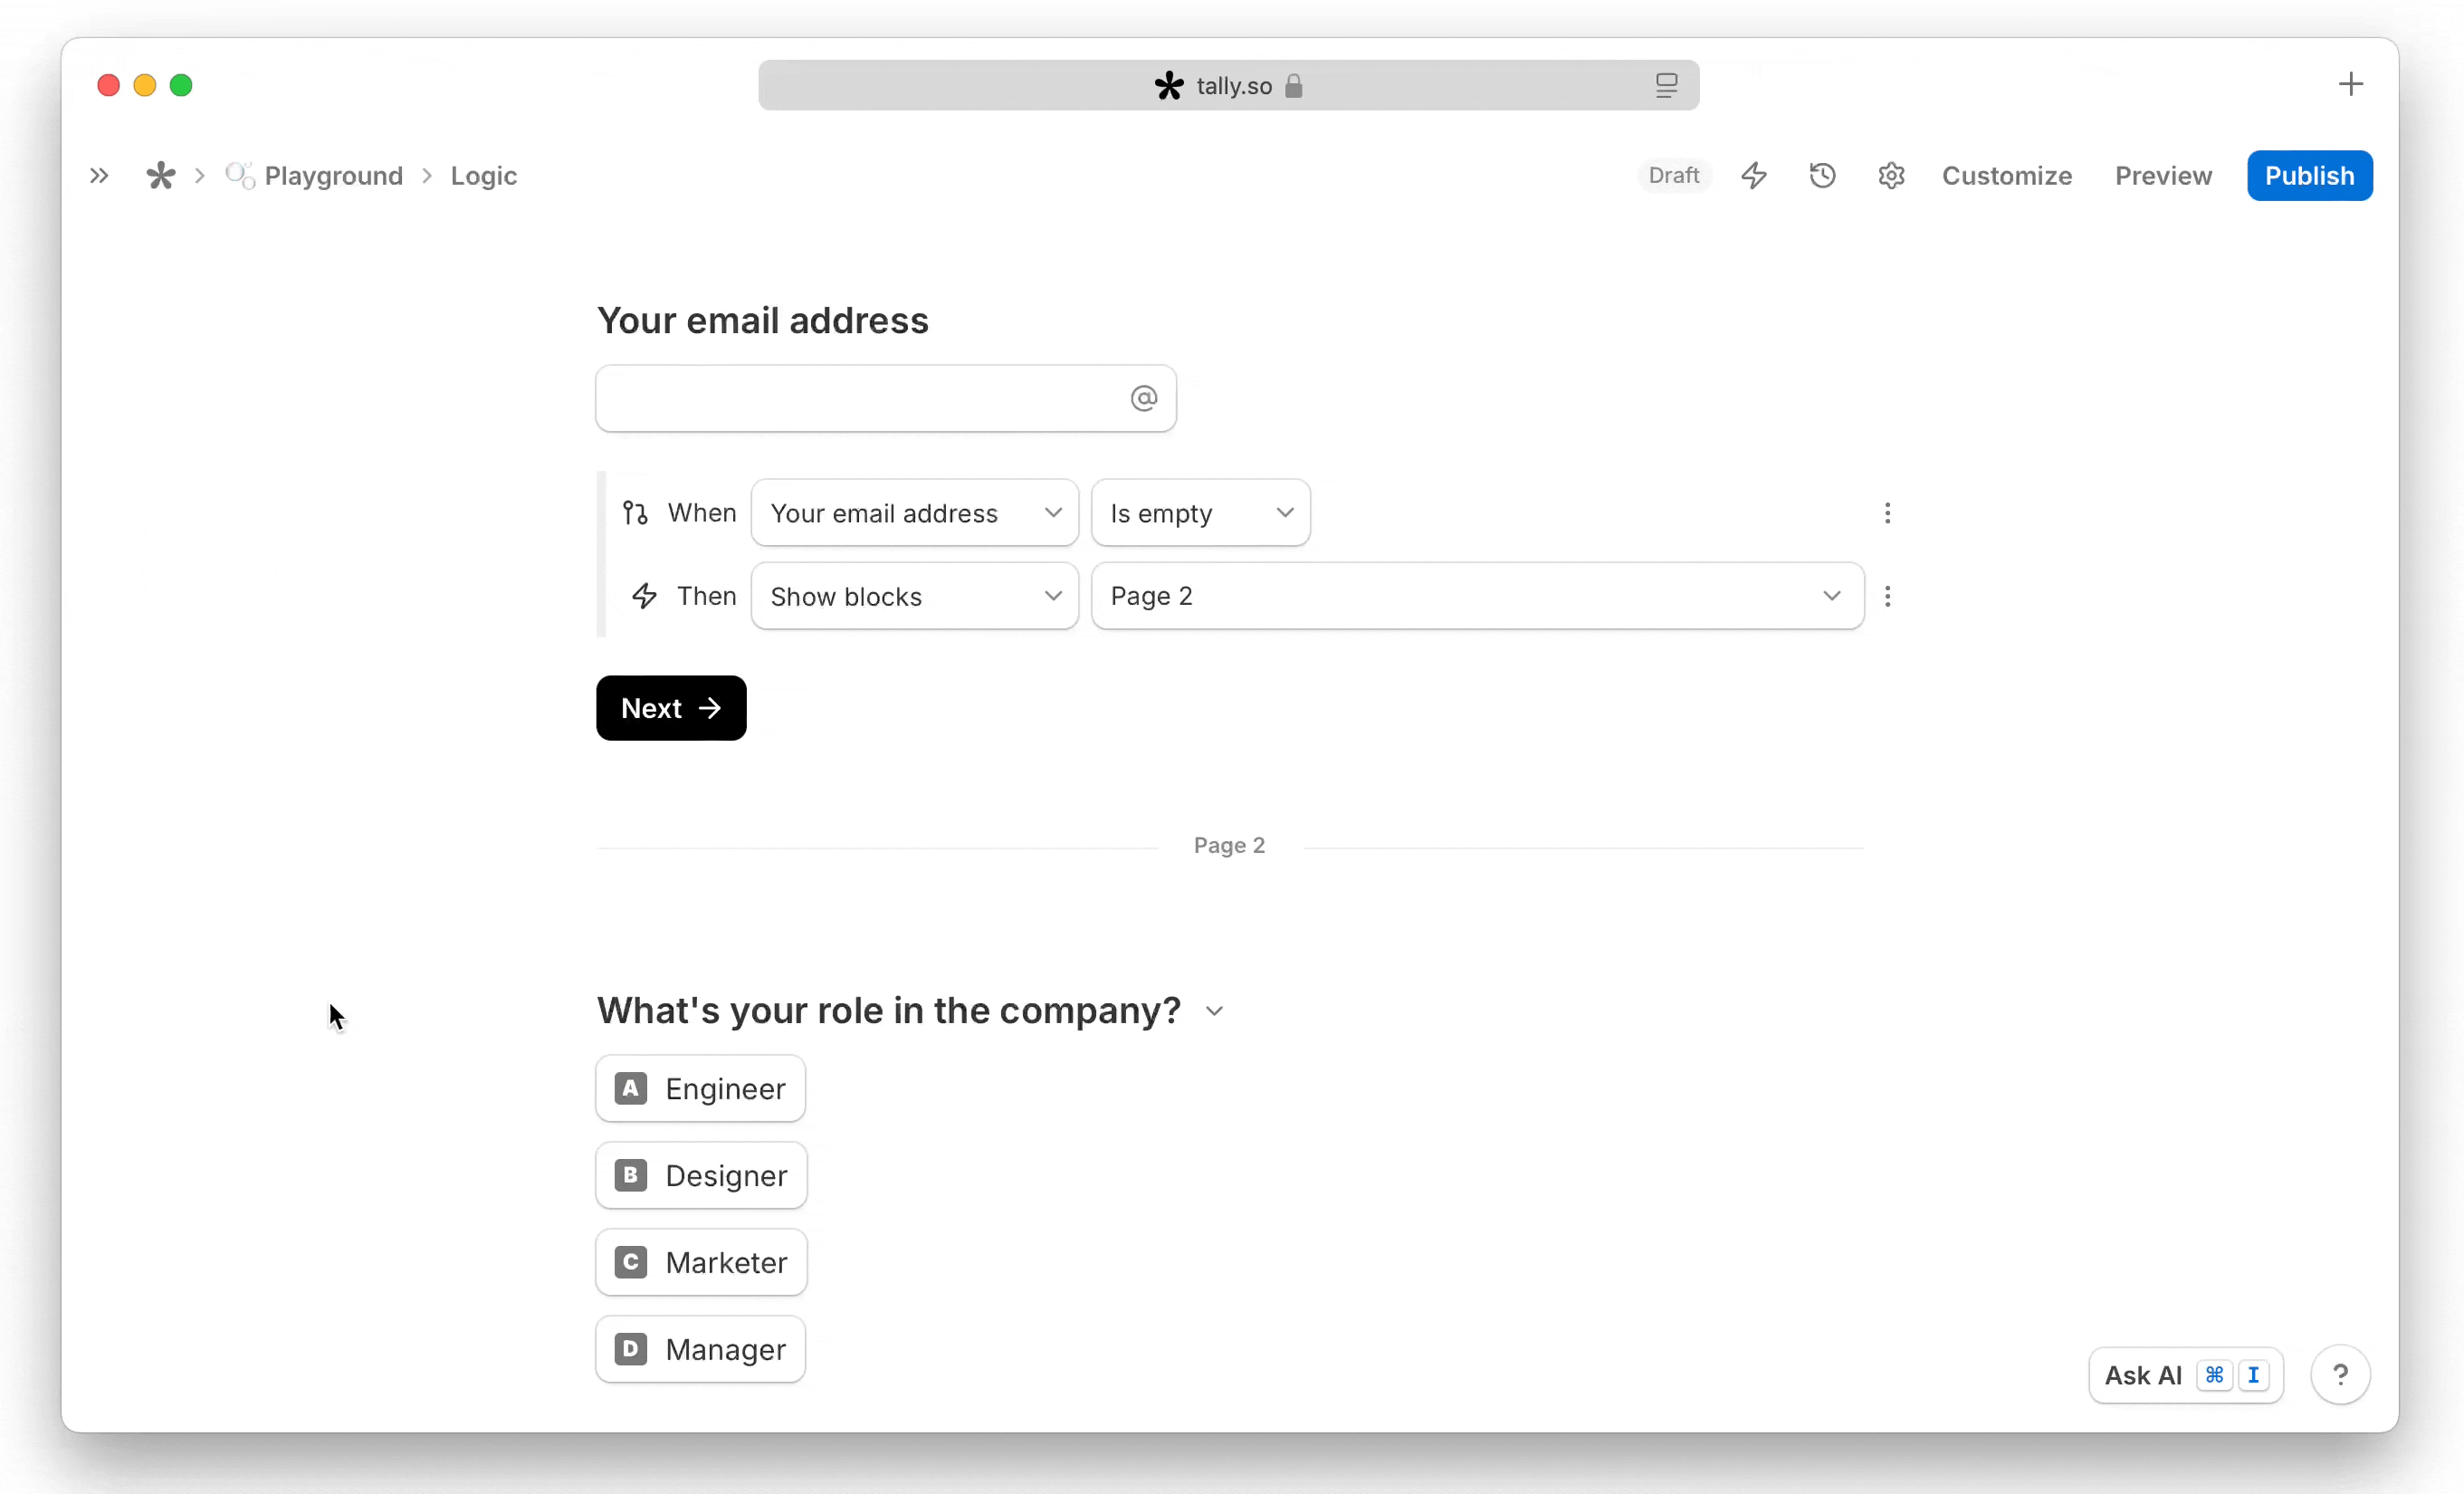Click the email address input field
This screenshot has width=2464, height=1494.
885,398
